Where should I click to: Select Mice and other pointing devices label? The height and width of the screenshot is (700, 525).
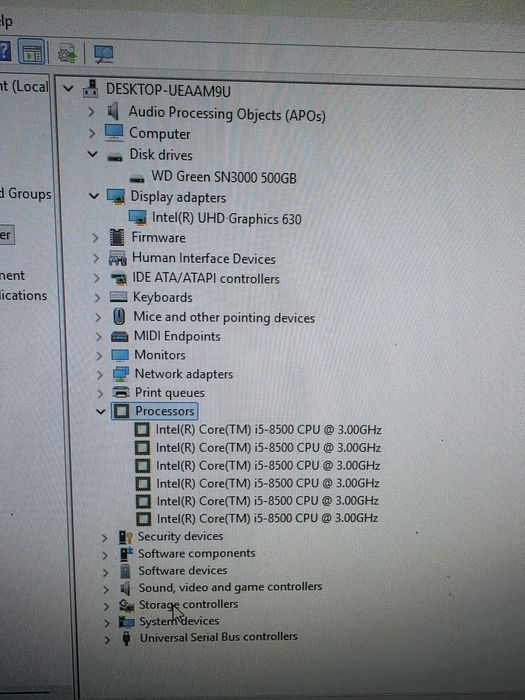pos(224,317)
